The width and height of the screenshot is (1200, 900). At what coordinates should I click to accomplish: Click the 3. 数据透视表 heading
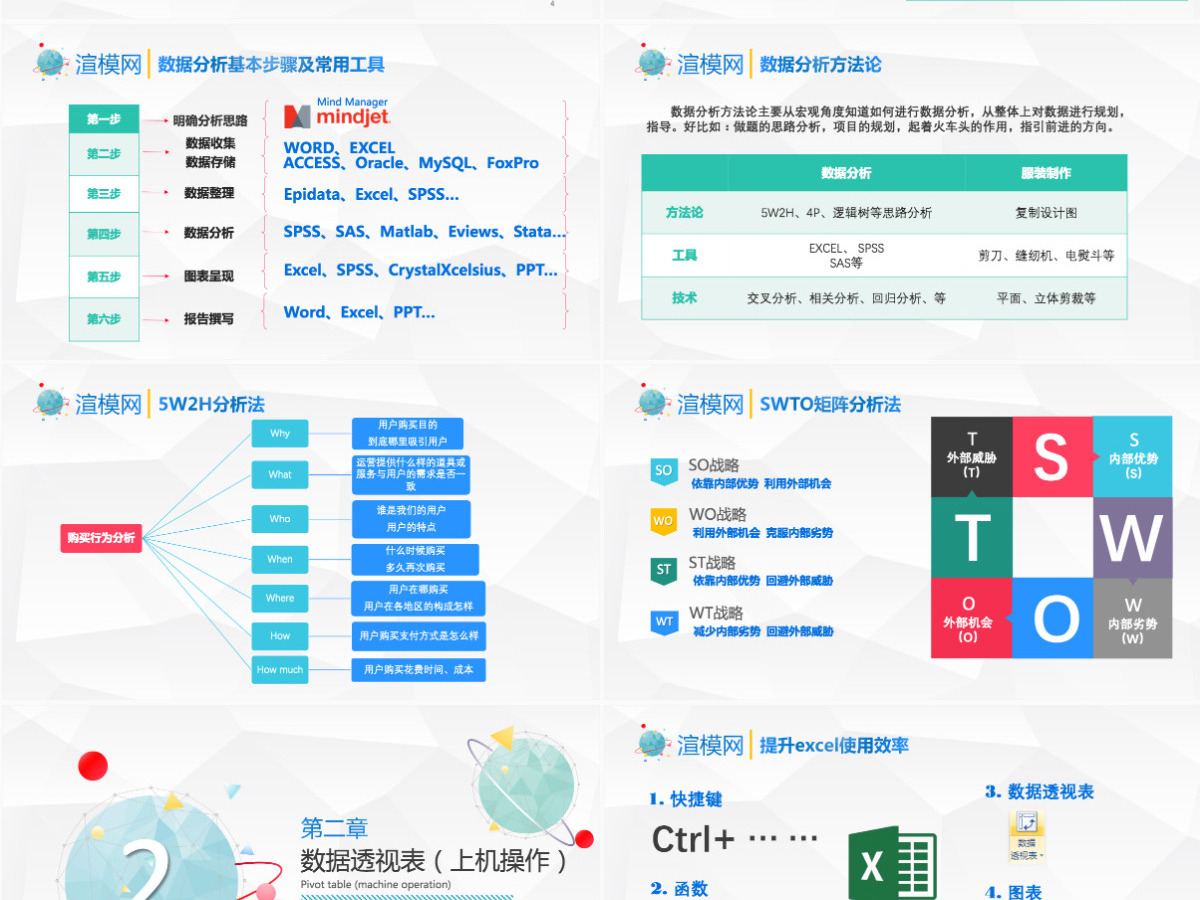1039,791
